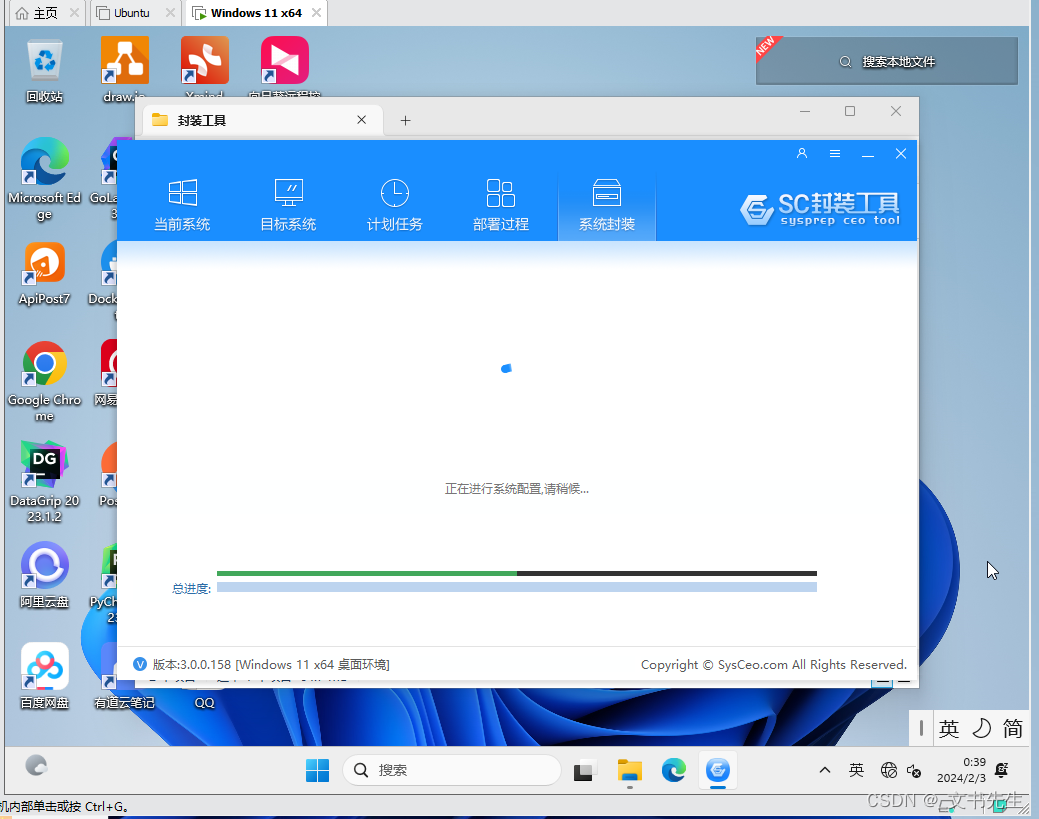The width and height of the screenshot is (1039, 819).
Task: Toggle 简 simplified Chinese on IME bar
Action: coord(1012,729)
